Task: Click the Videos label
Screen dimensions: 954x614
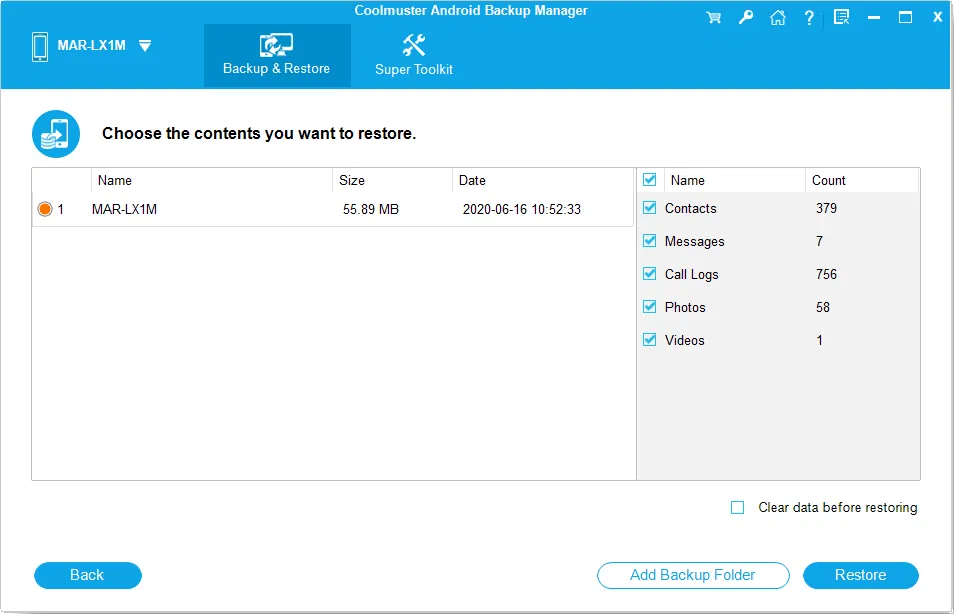Action: (684, 340)
